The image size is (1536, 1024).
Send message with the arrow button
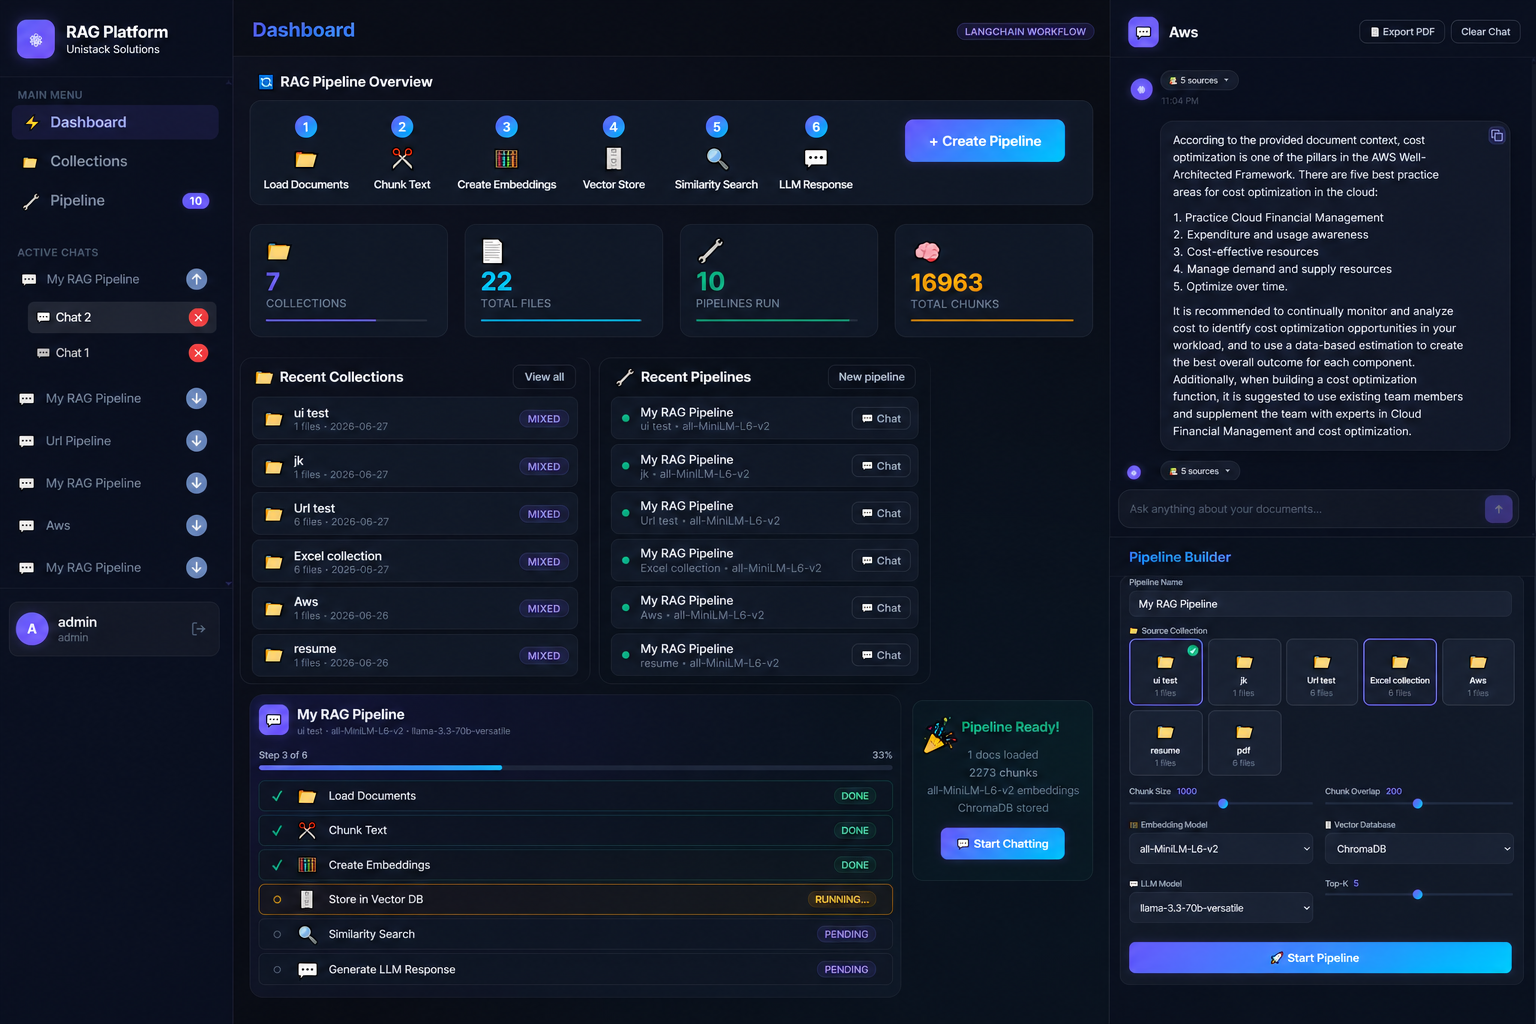coord(1498,509)
